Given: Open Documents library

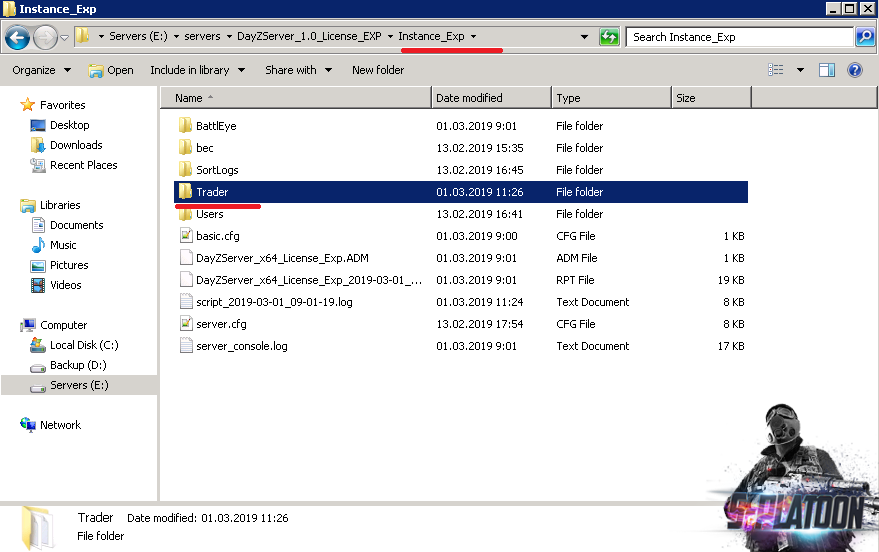Looking at the screenshot, I should (x=77, y=225).
